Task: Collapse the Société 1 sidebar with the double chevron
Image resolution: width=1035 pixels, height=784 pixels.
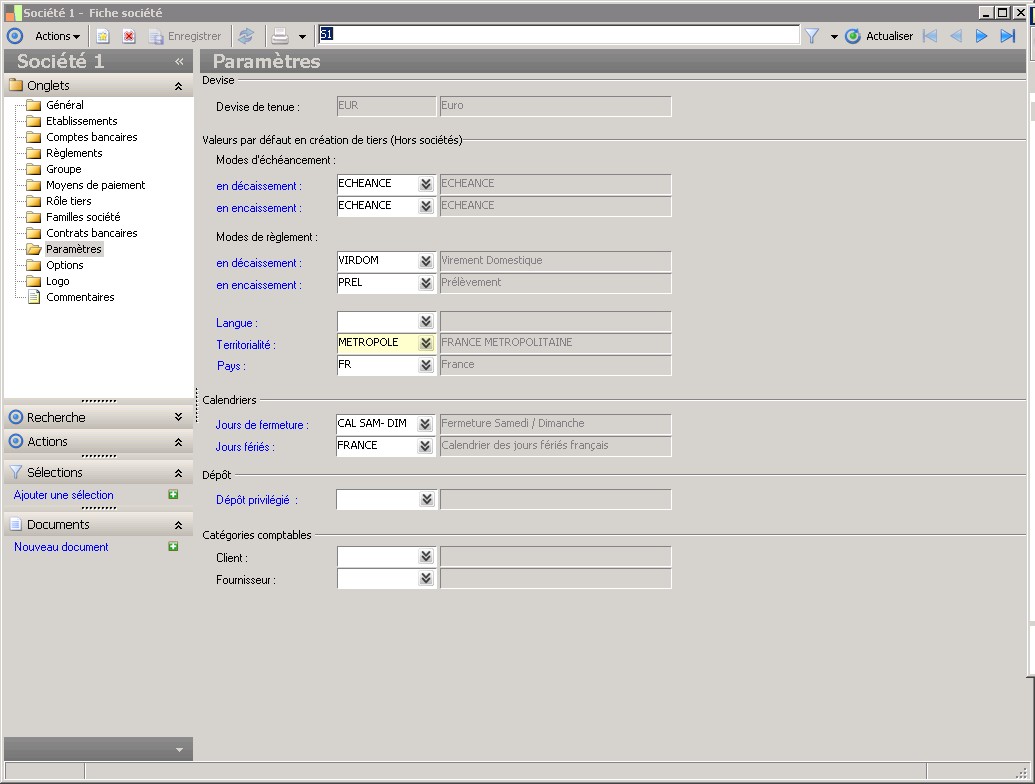Action: coord(180,61)
